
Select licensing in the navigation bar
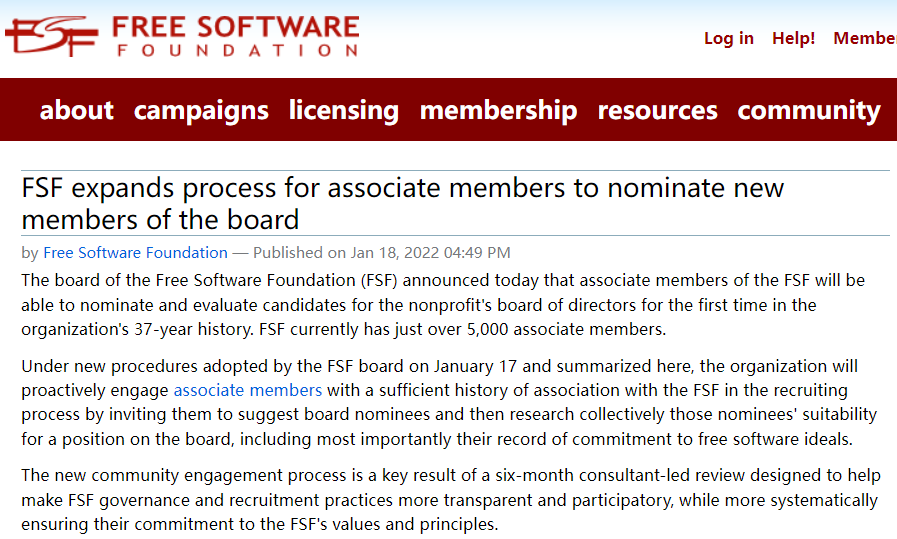point(344,110)
